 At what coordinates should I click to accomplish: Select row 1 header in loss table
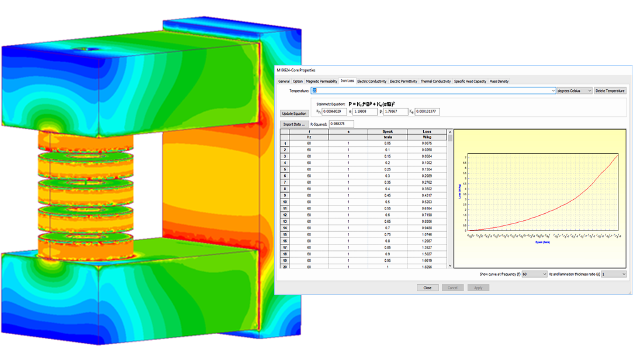(x=285, y=143)
